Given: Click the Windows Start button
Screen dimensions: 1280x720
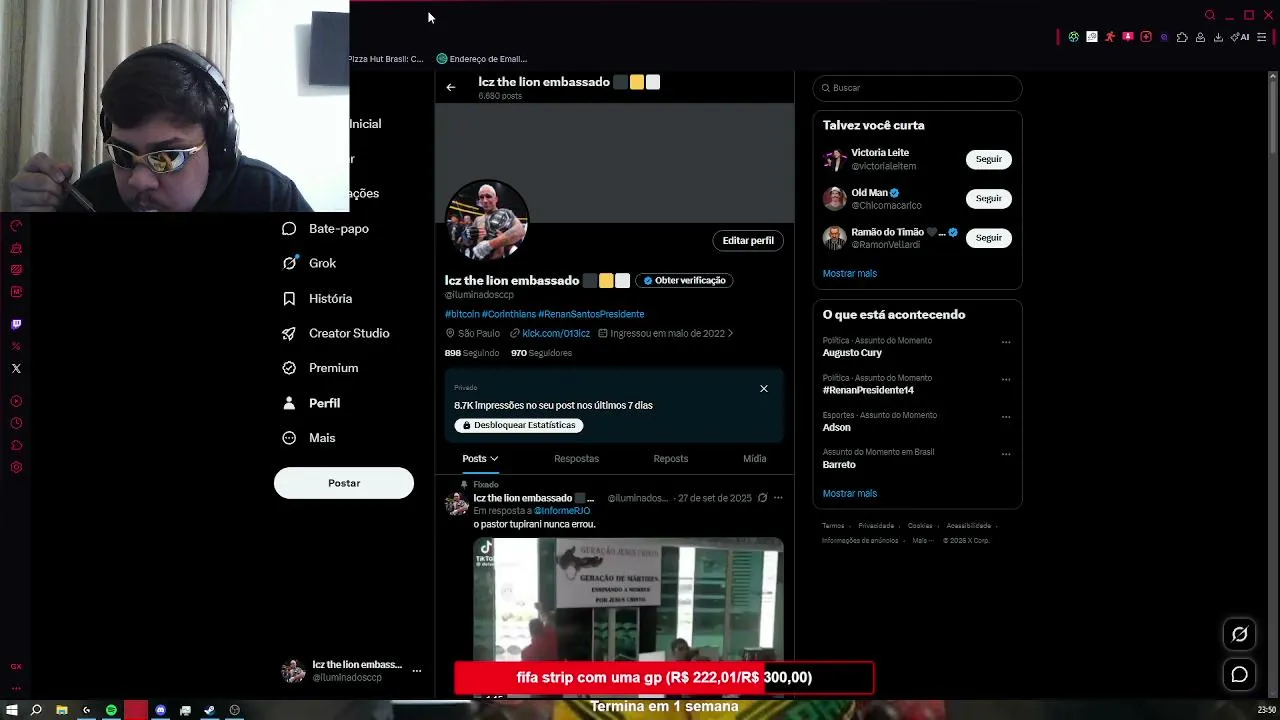Looking at the screenshot, I should click(12, 710).
